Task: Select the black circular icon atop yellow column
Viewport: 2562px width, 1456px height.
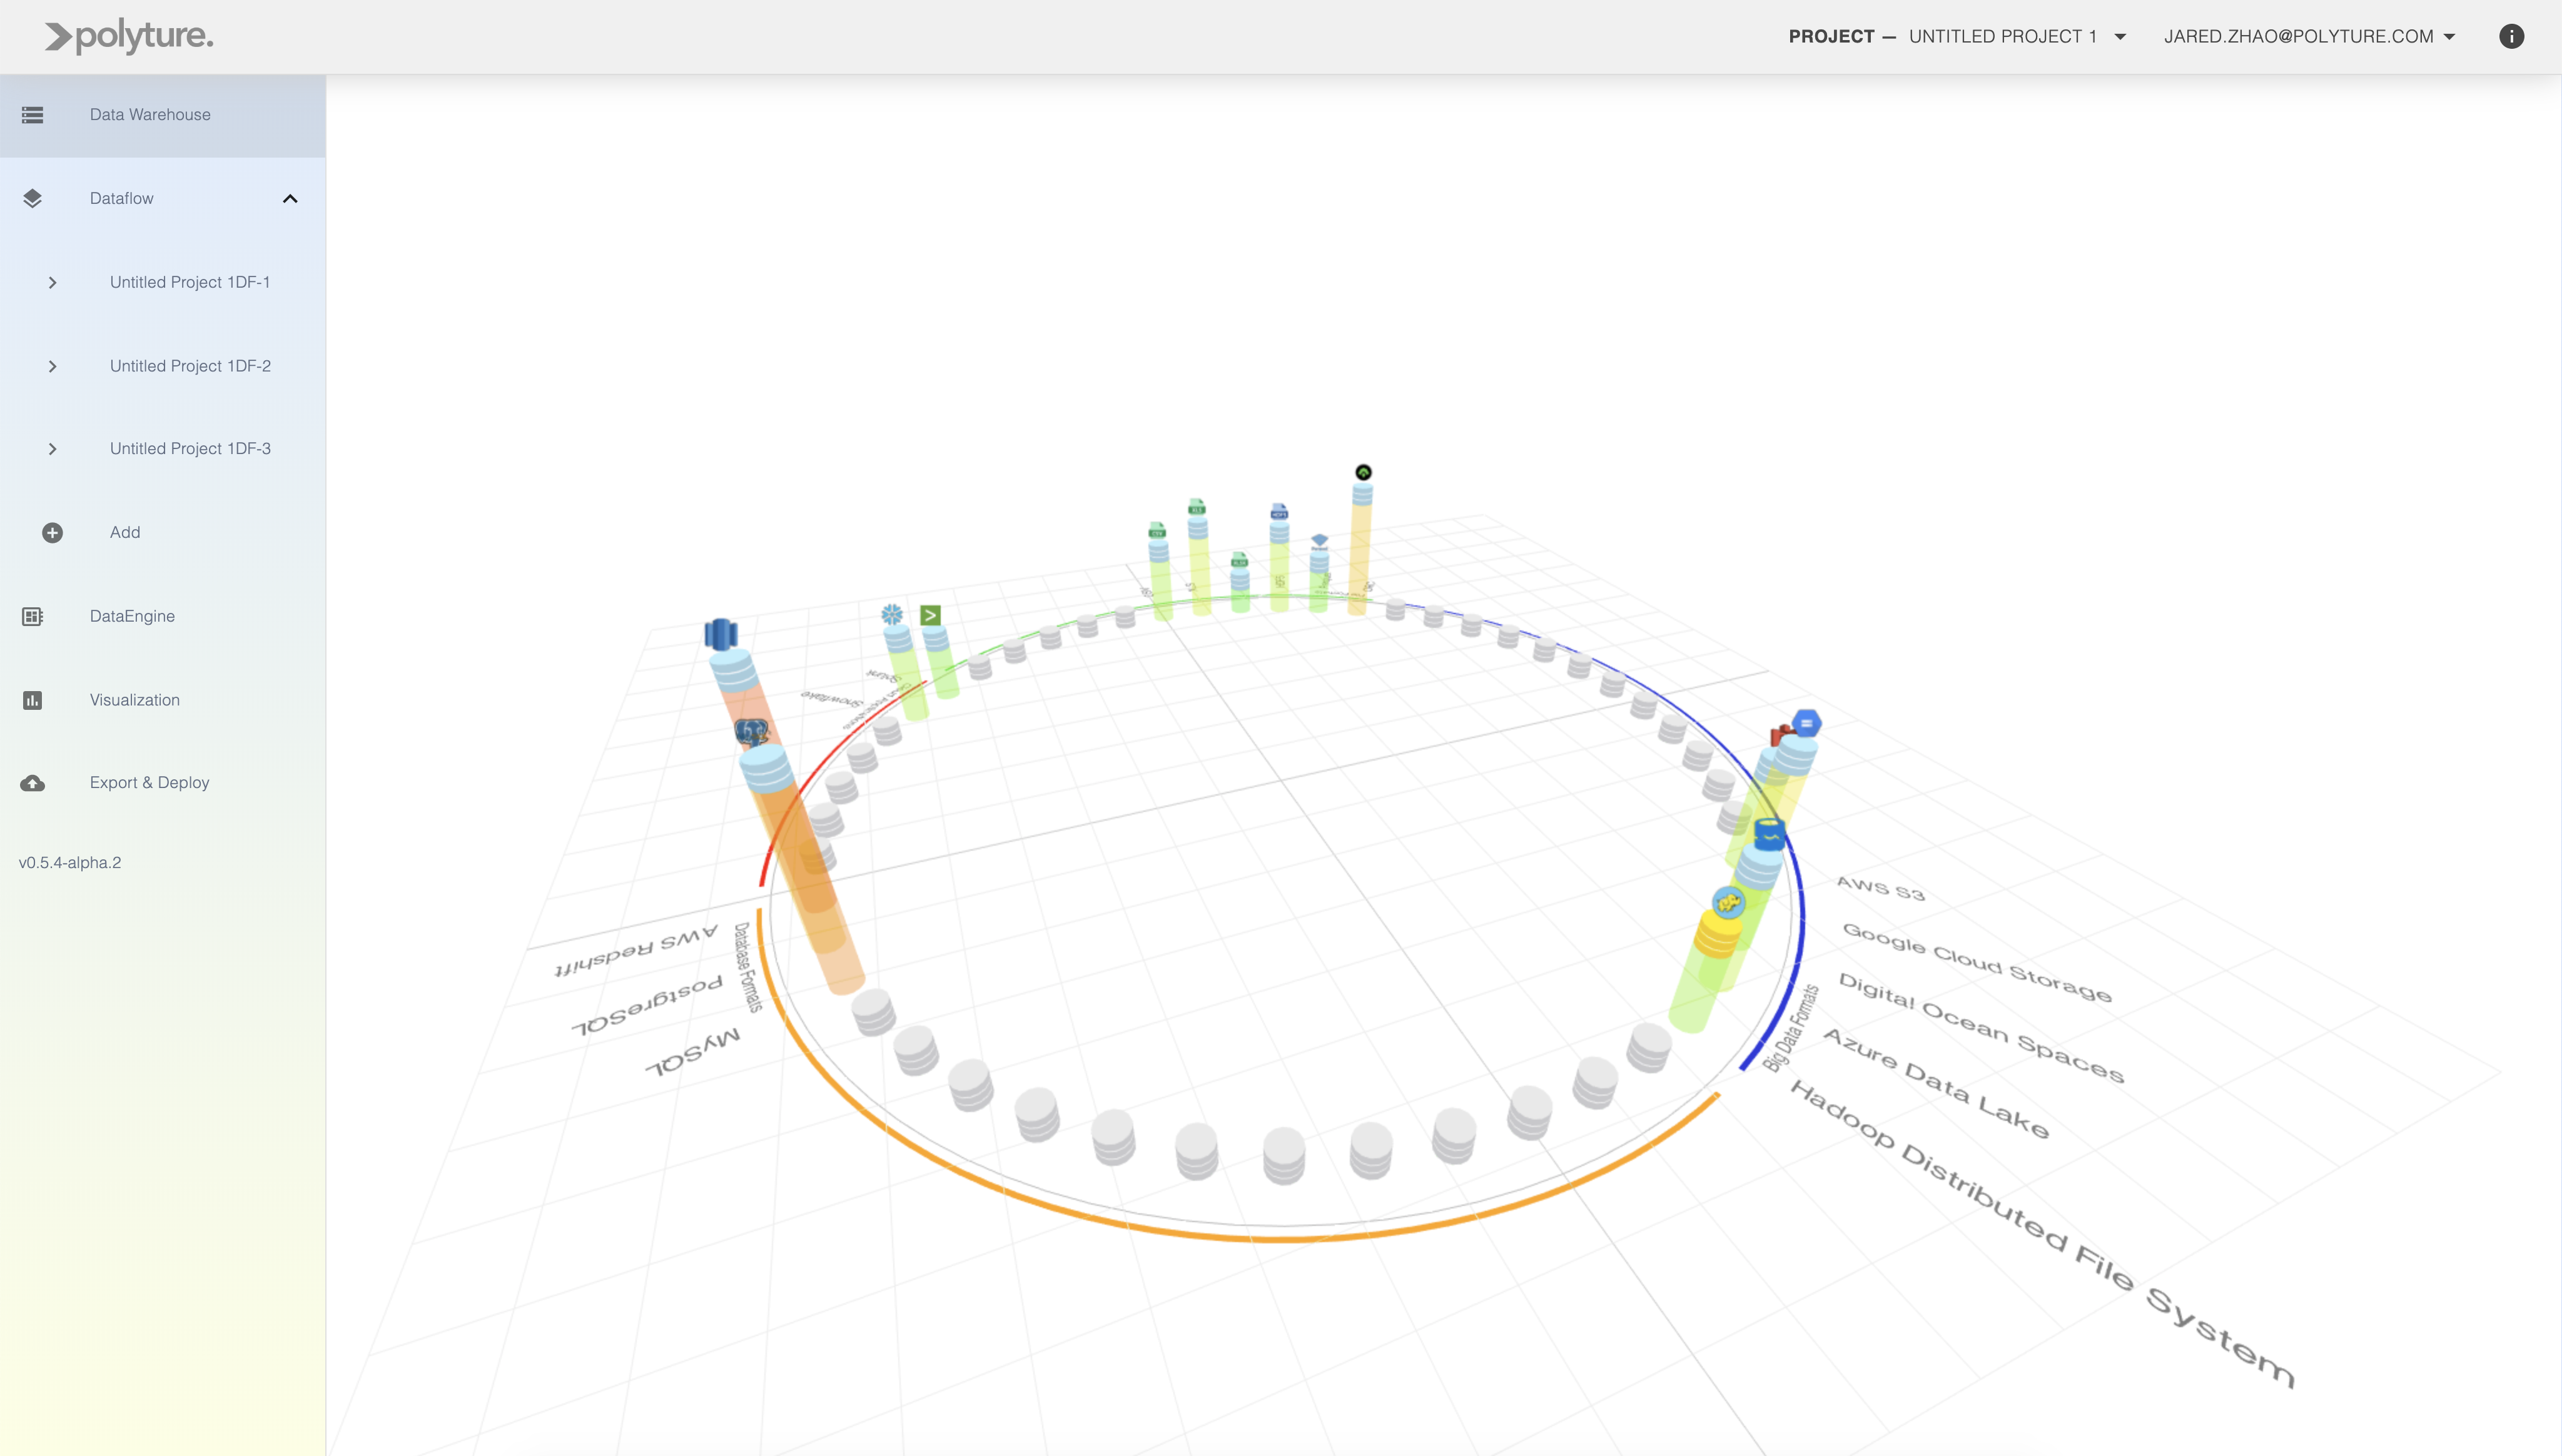Action: click(x=1363, y=472)
